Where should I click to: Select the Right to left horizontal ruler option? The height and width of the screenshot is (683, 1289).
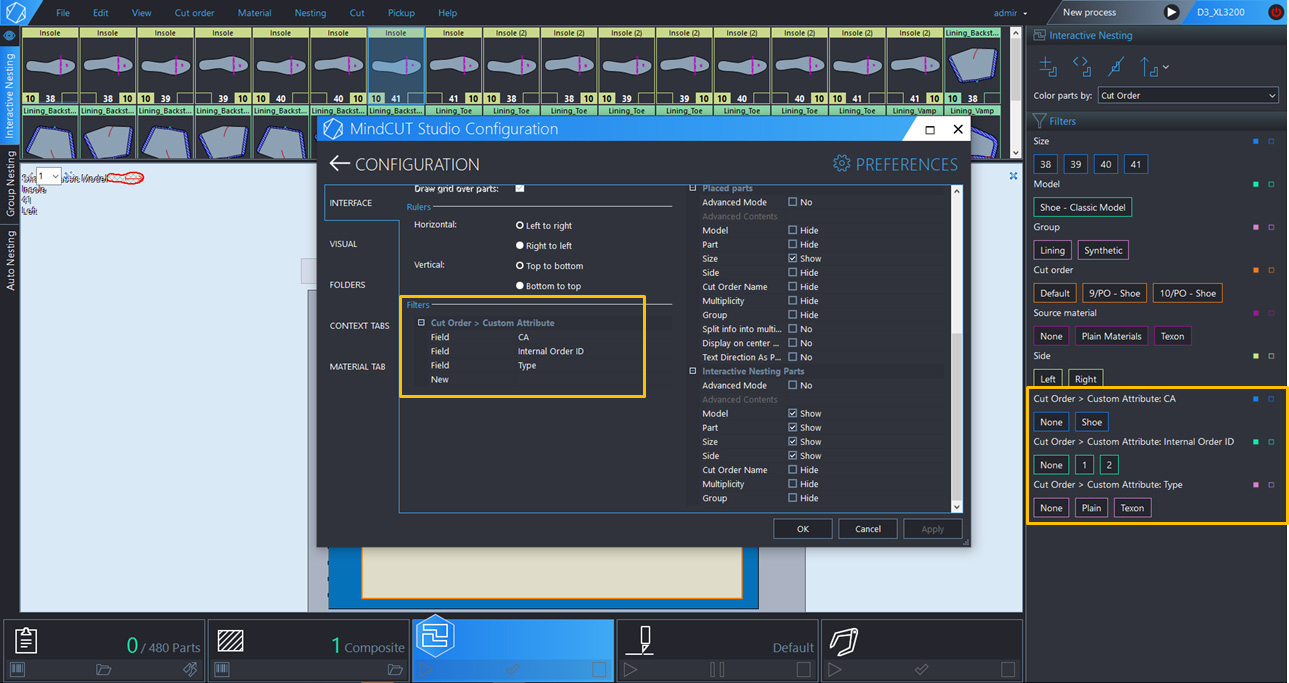544,246
